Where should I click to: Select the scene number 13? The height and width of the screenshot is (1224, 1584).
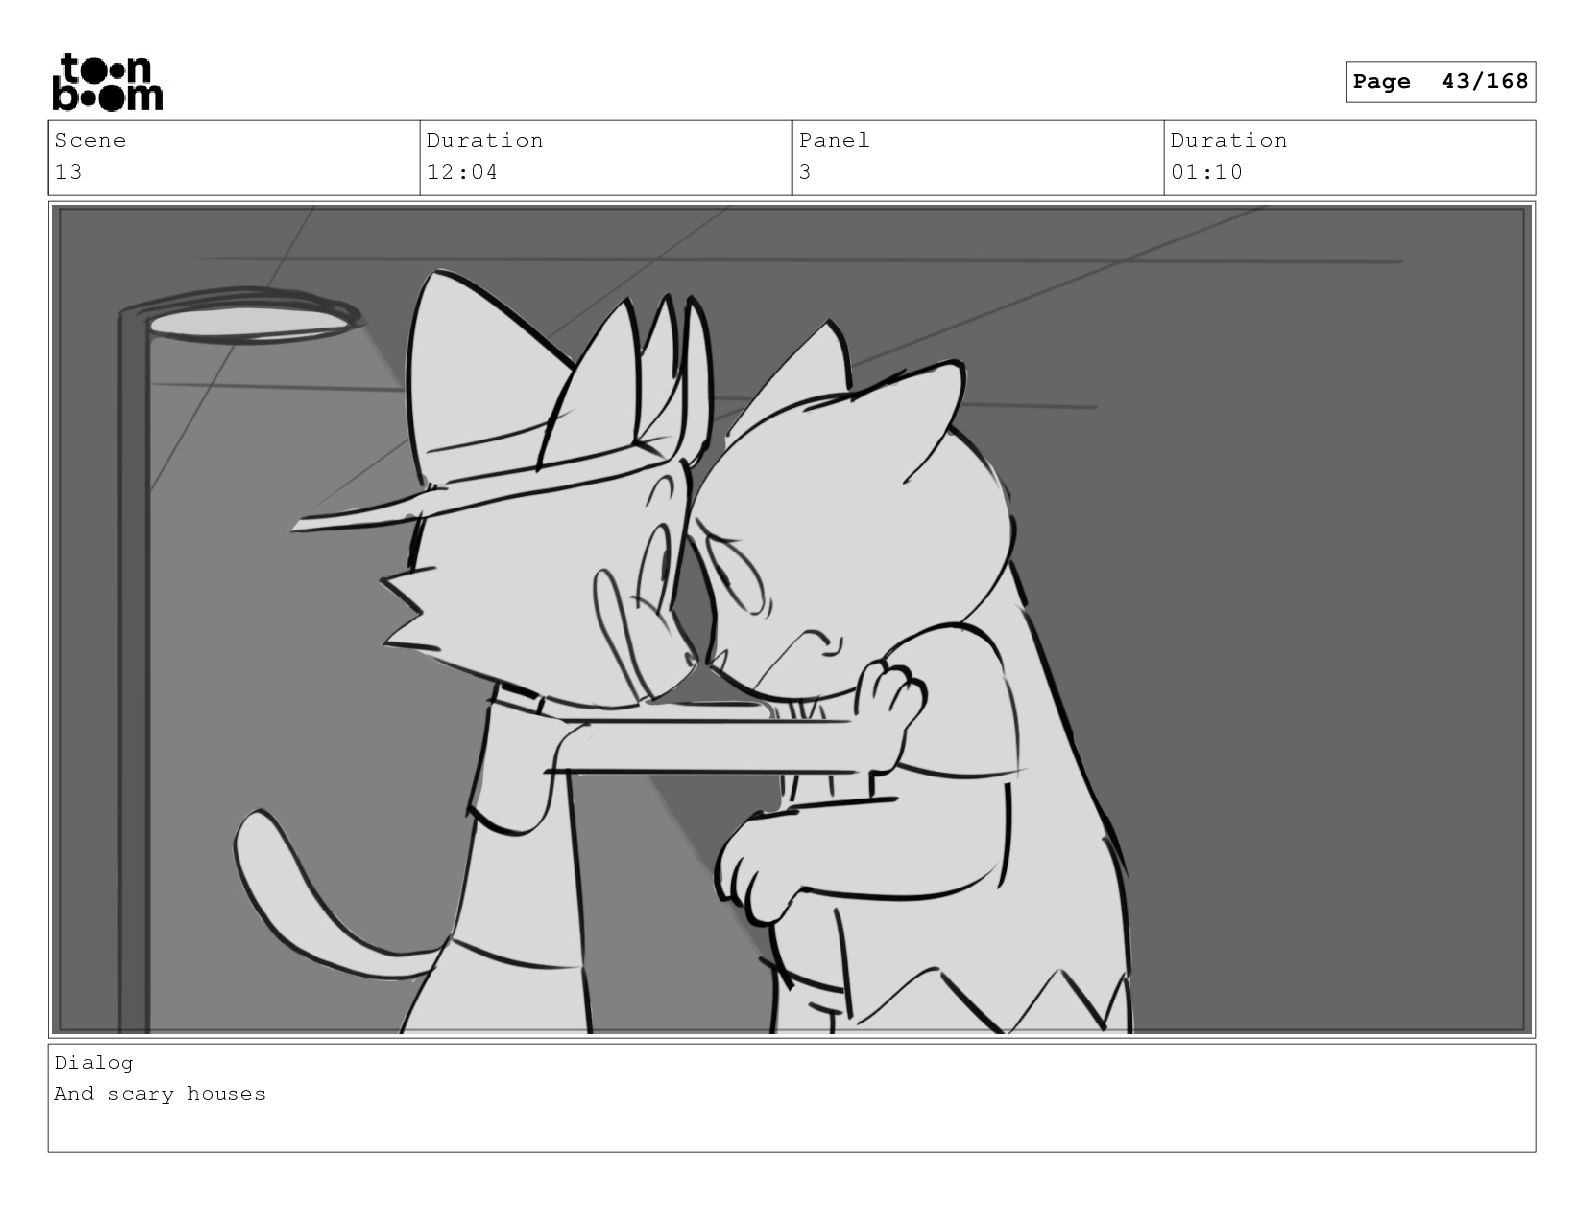(x=68, y=172)
